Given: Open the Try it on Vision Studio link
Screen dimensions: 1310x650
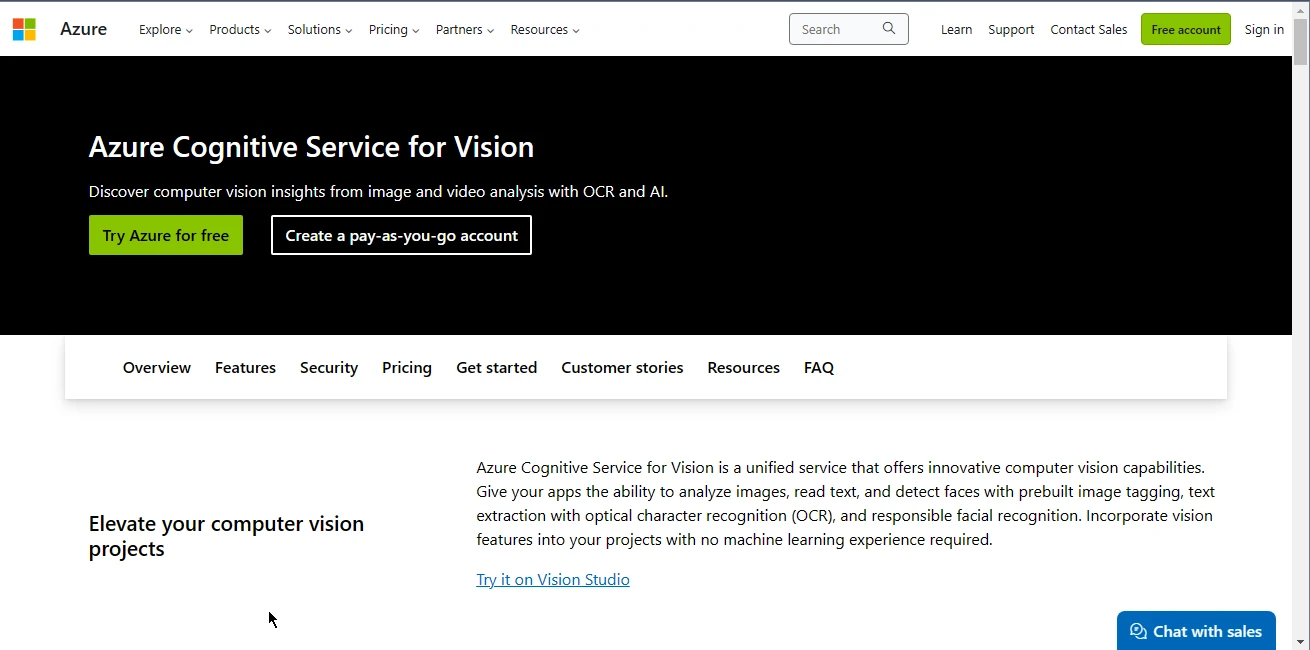Looking at the screenshot, I should tap(553, 580).
